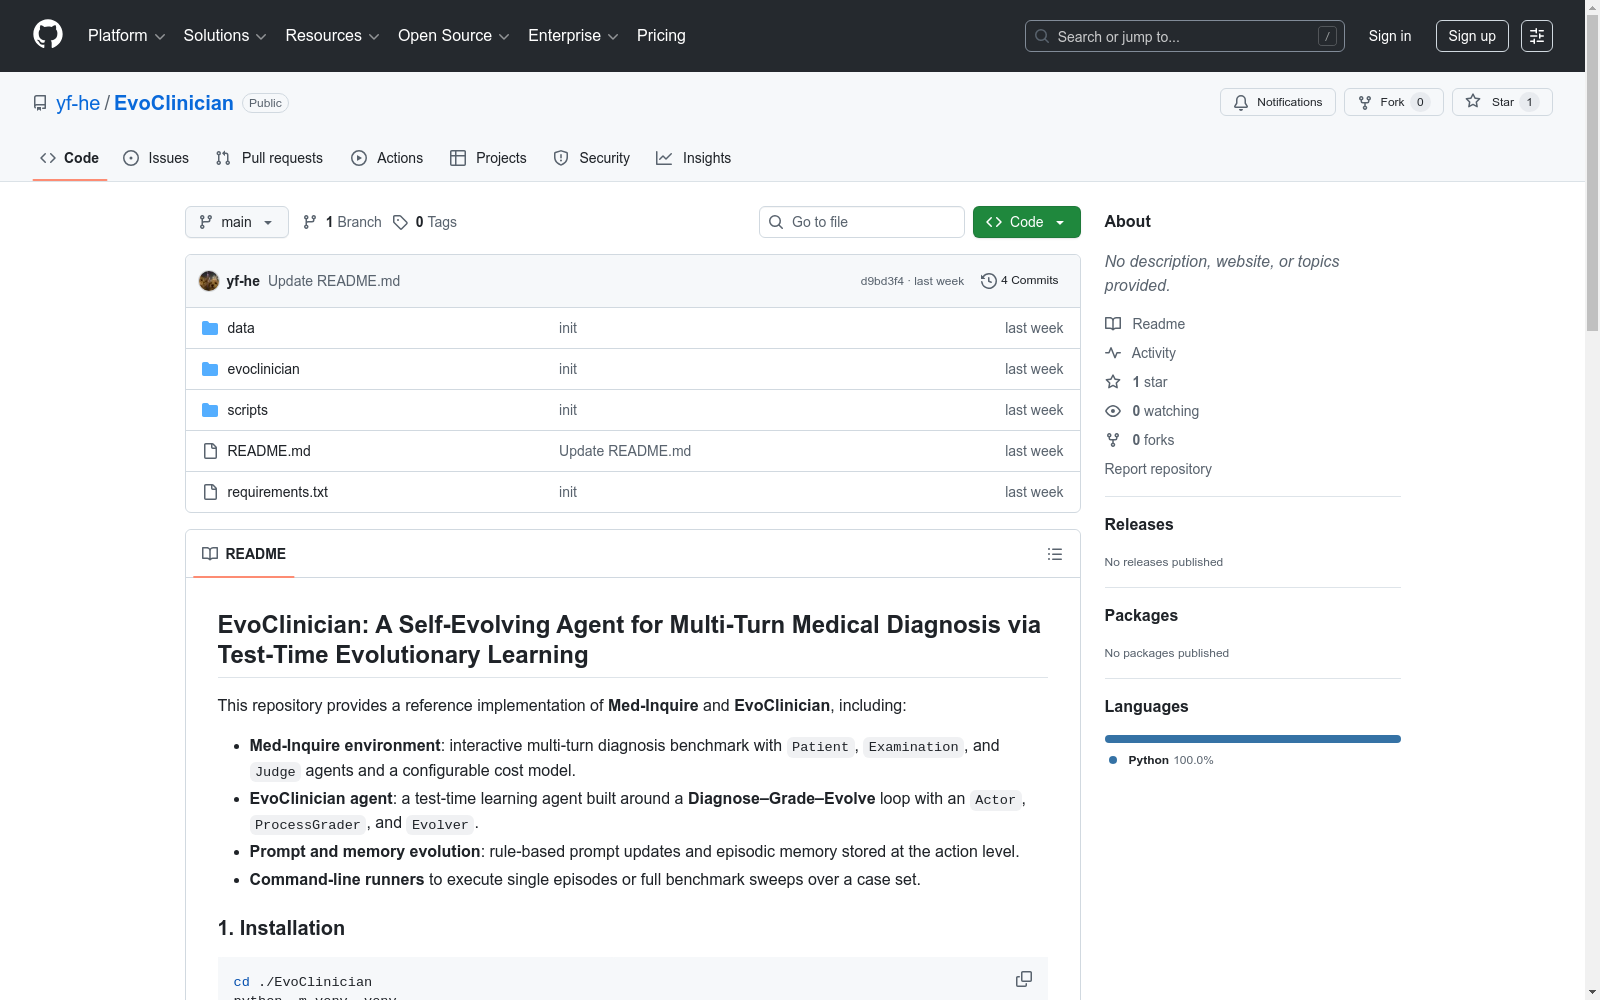Click the Fork icon
Viewport: 1600px width, 1000px height.
1365,102
